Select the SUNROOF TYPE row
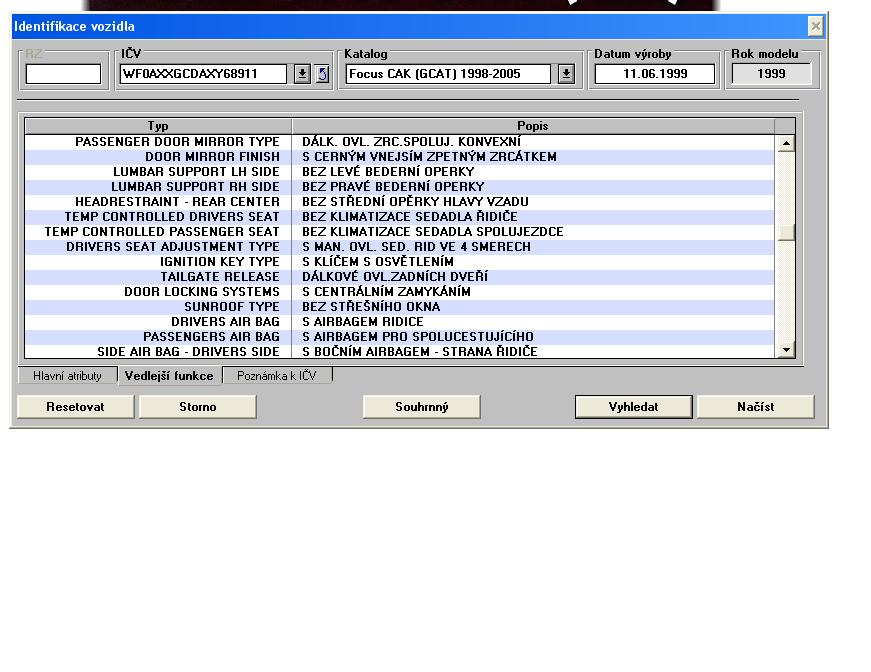The height and width of the screenshot is (672, 871). pos(400,307)
